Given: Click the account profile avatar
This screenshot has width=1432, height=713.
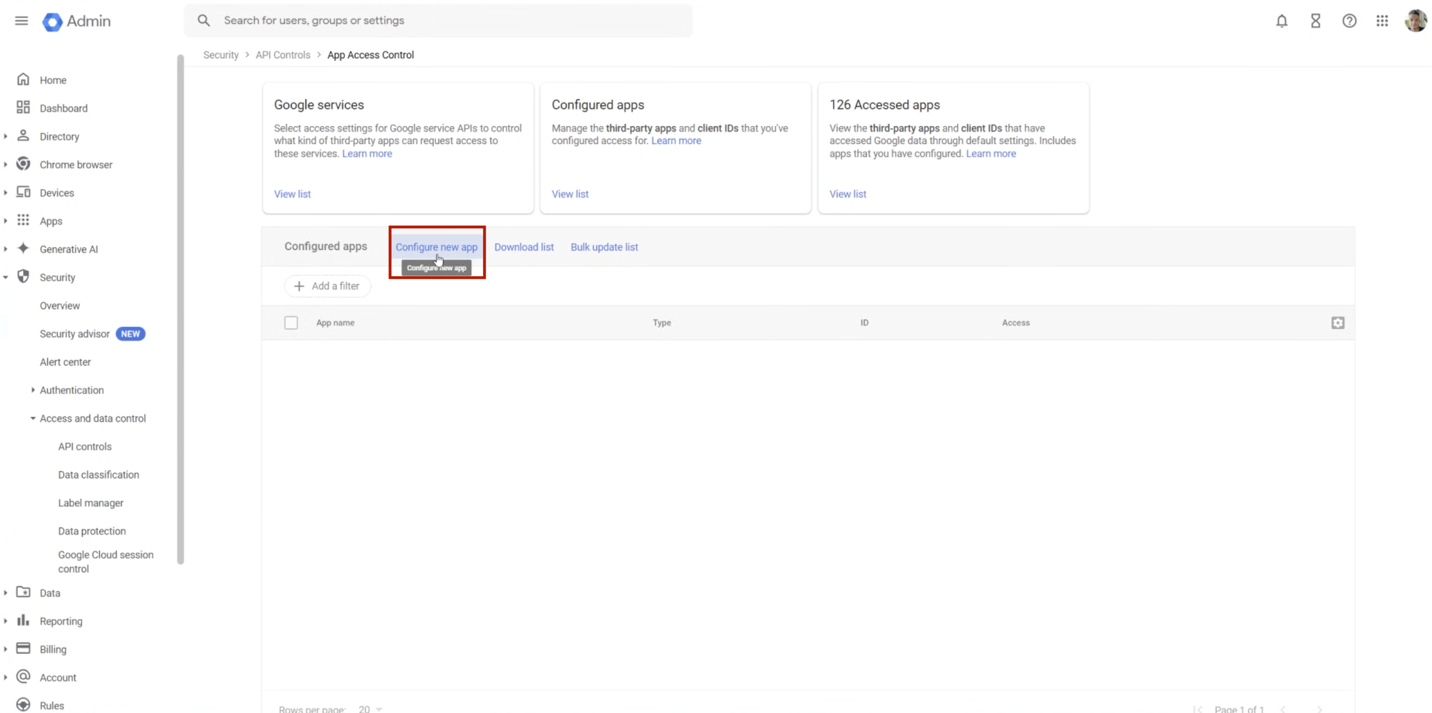Looking at the screenshot, I should pyautogui.click(x=1415, y=20).
